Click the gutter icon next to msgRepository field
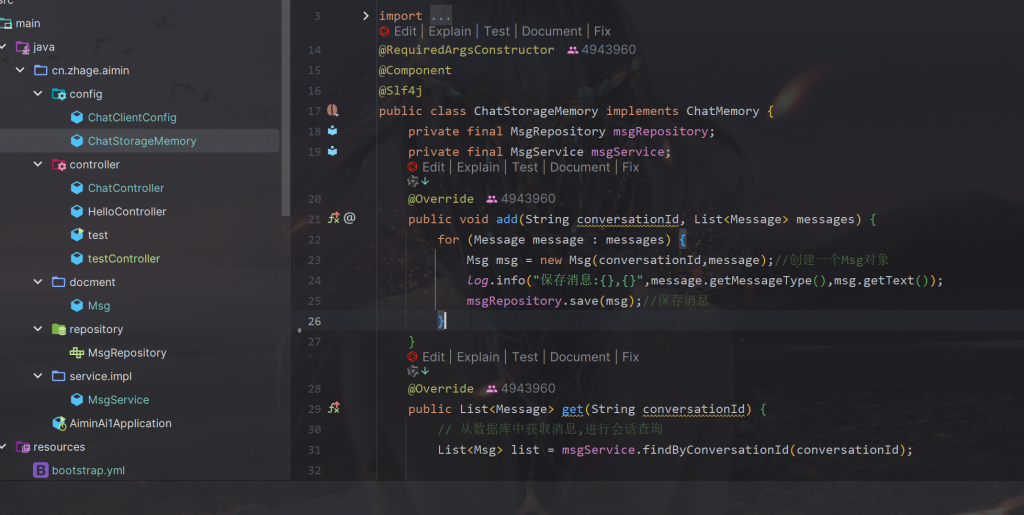 click(x=333, y=131)
